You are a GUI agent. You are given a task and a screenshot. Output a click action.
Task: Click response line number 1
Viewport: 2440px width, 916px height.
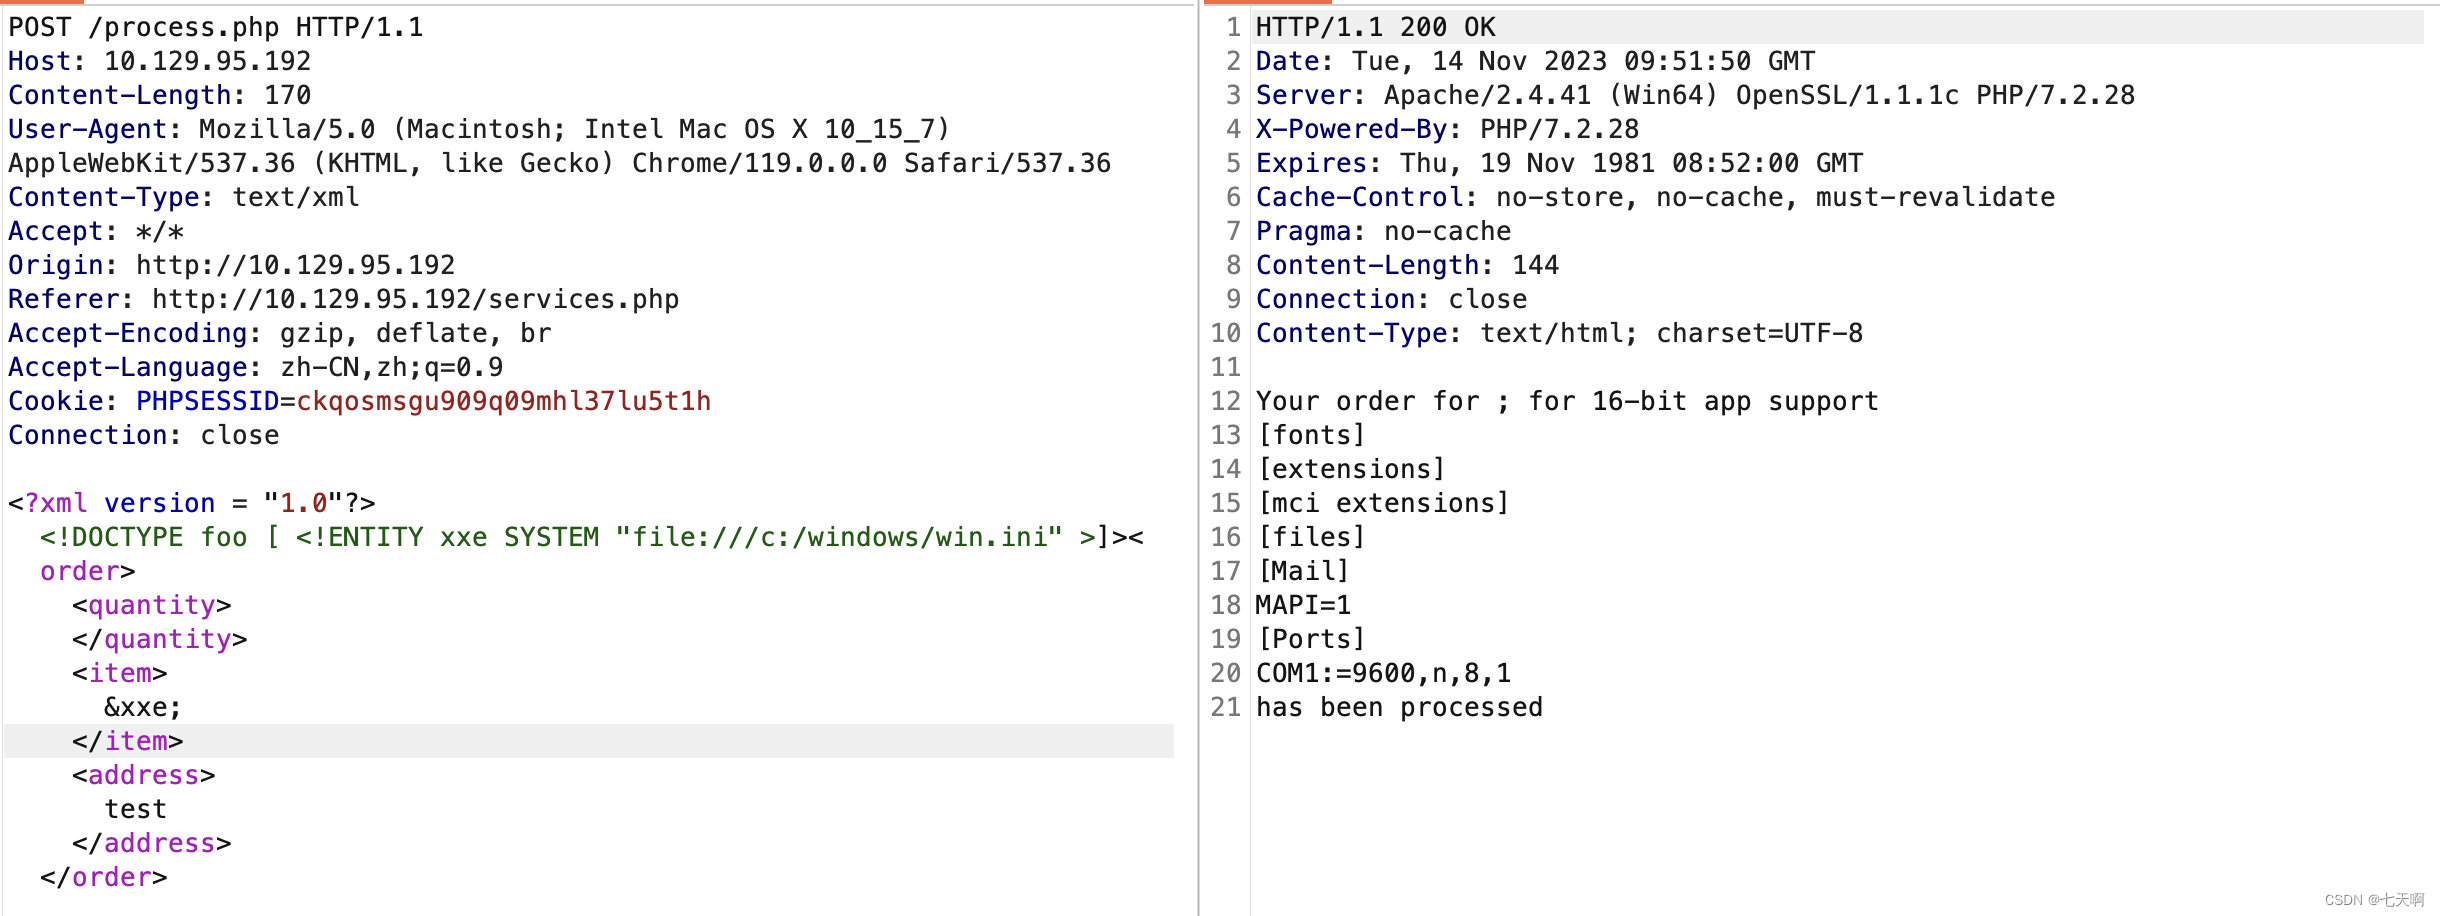coord(1234,27)
